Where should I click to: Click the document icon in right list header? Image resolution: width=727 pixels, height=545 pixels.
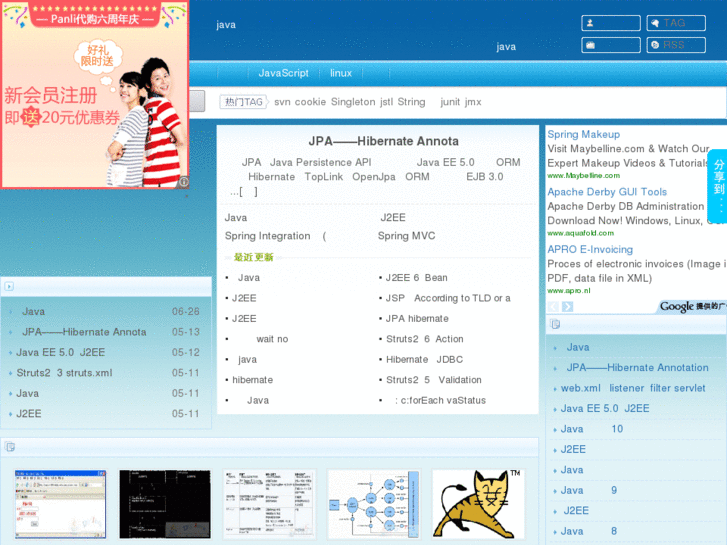555,324
